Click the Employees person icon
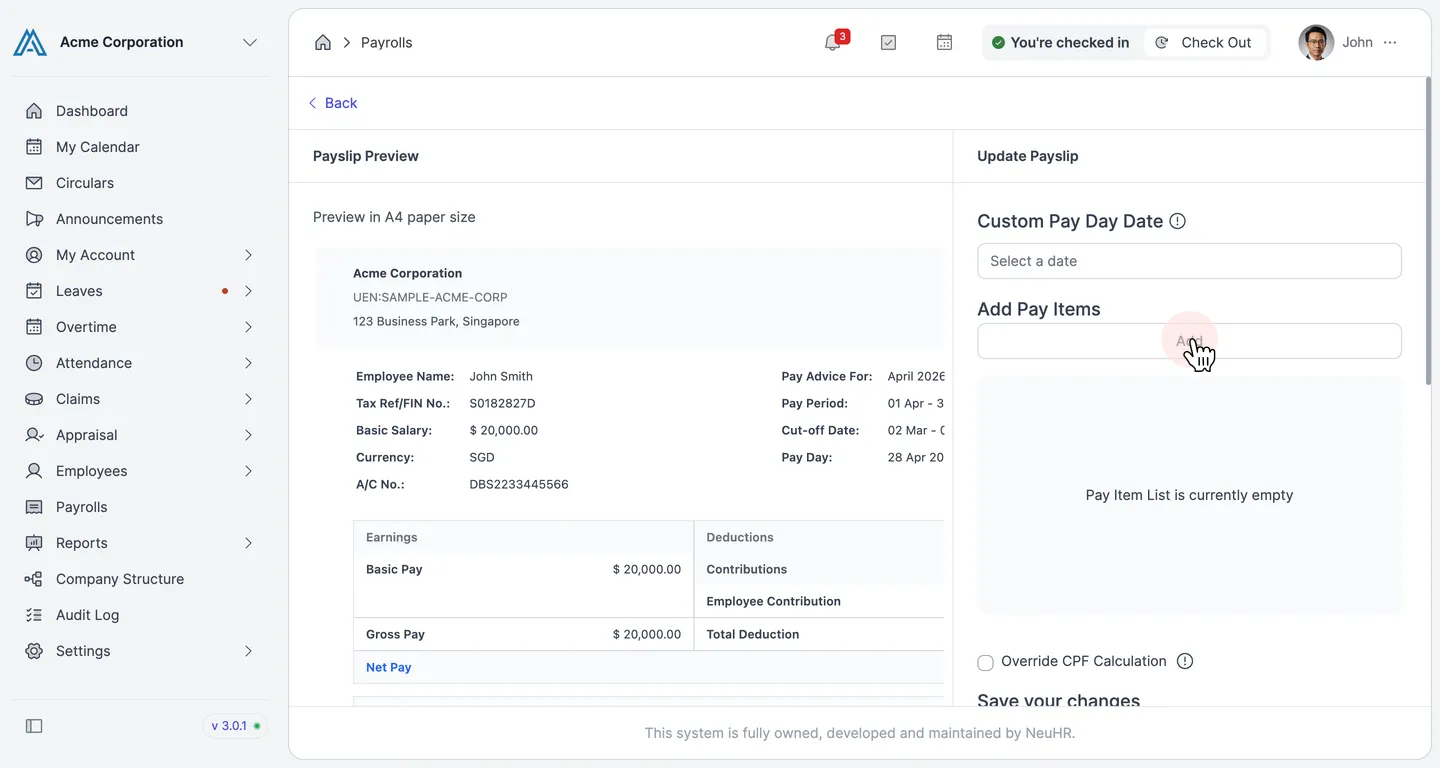 pos(34,471)
